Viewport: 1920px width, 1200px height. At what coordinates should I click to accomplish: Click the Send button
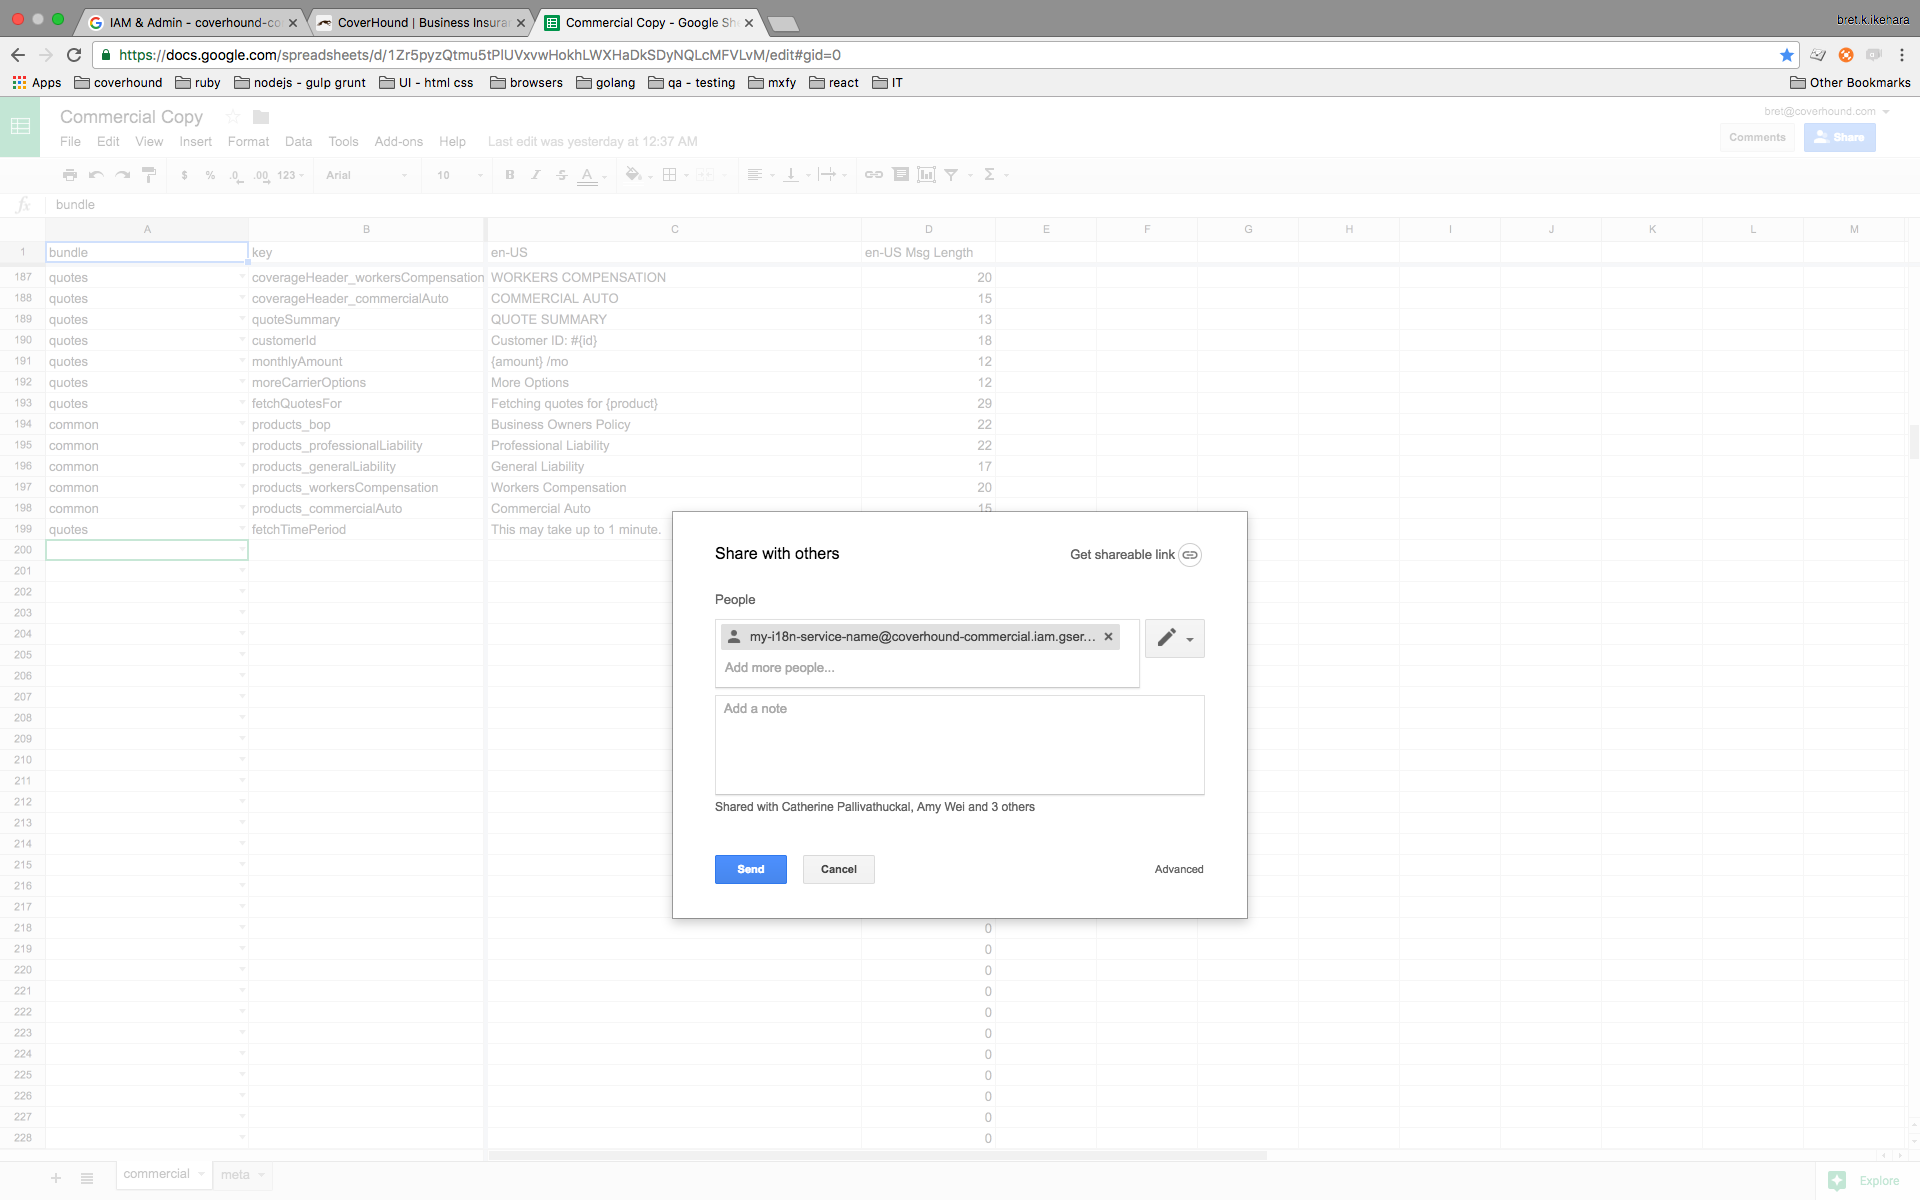[750, 869]
